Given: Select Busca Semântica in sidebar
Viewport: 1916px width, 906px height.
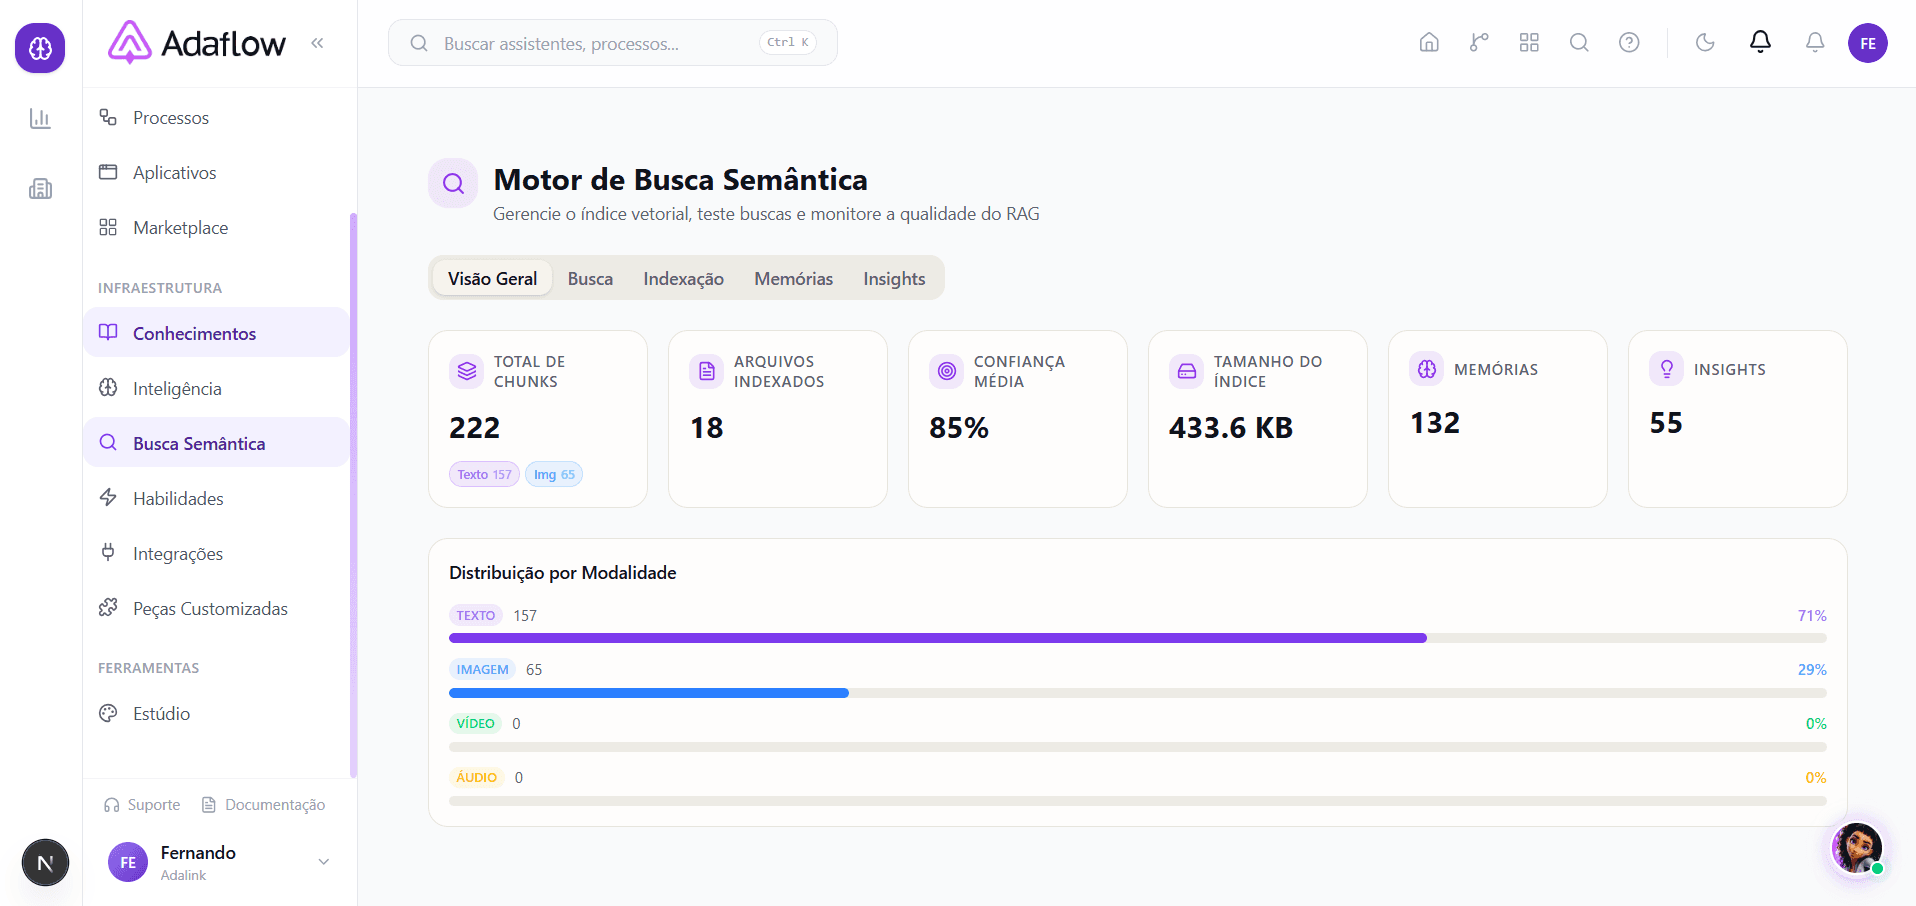Looking at the screenshot, I should tap(216, 442).
